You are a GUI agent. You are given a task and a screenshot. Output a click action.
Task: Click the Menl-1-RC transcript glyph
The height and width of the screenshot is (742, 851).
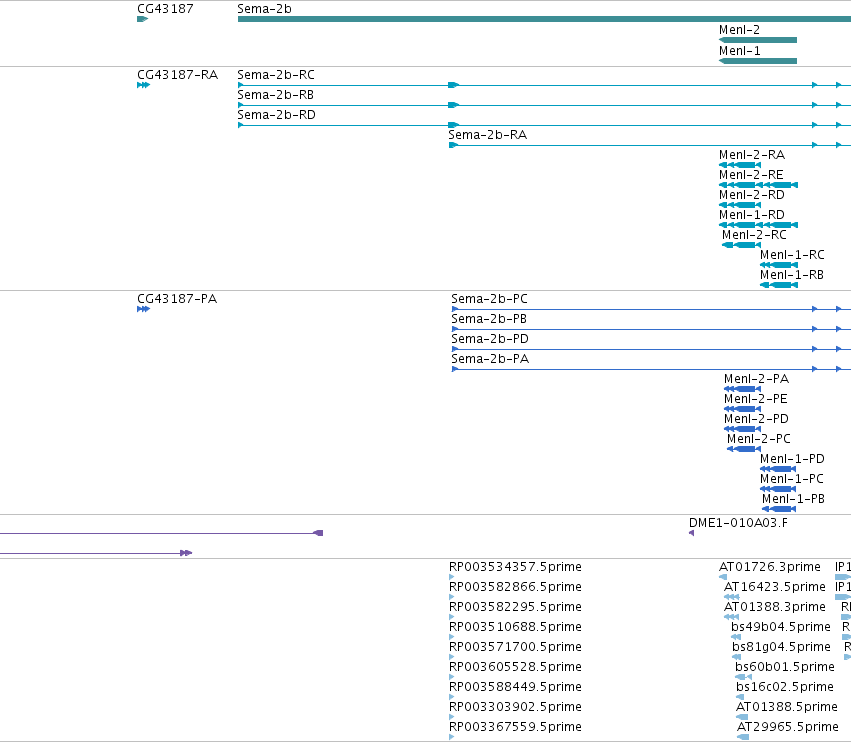tap(779, 265)
